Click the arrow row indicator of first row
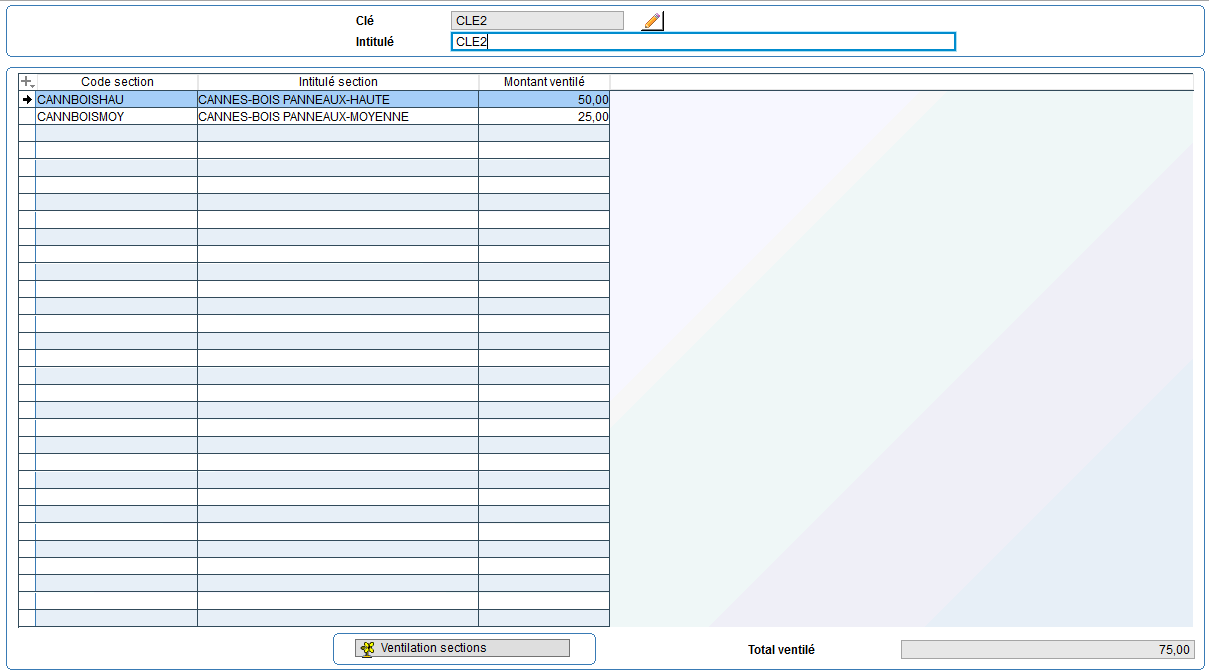This screenshot has height=670, width=1209. click(x=27, y=100)
